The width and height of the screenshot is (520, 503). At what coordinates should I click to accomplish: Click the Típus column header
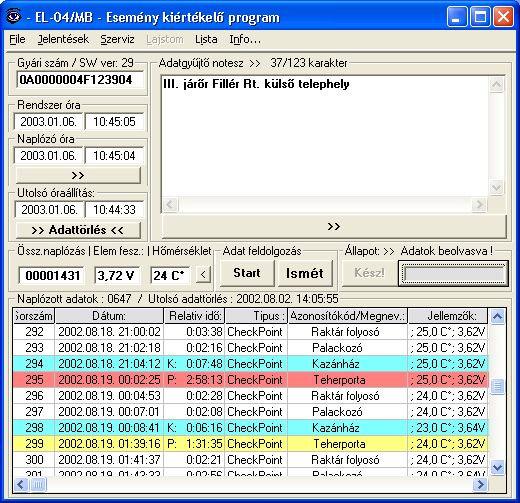pos(256,316)
